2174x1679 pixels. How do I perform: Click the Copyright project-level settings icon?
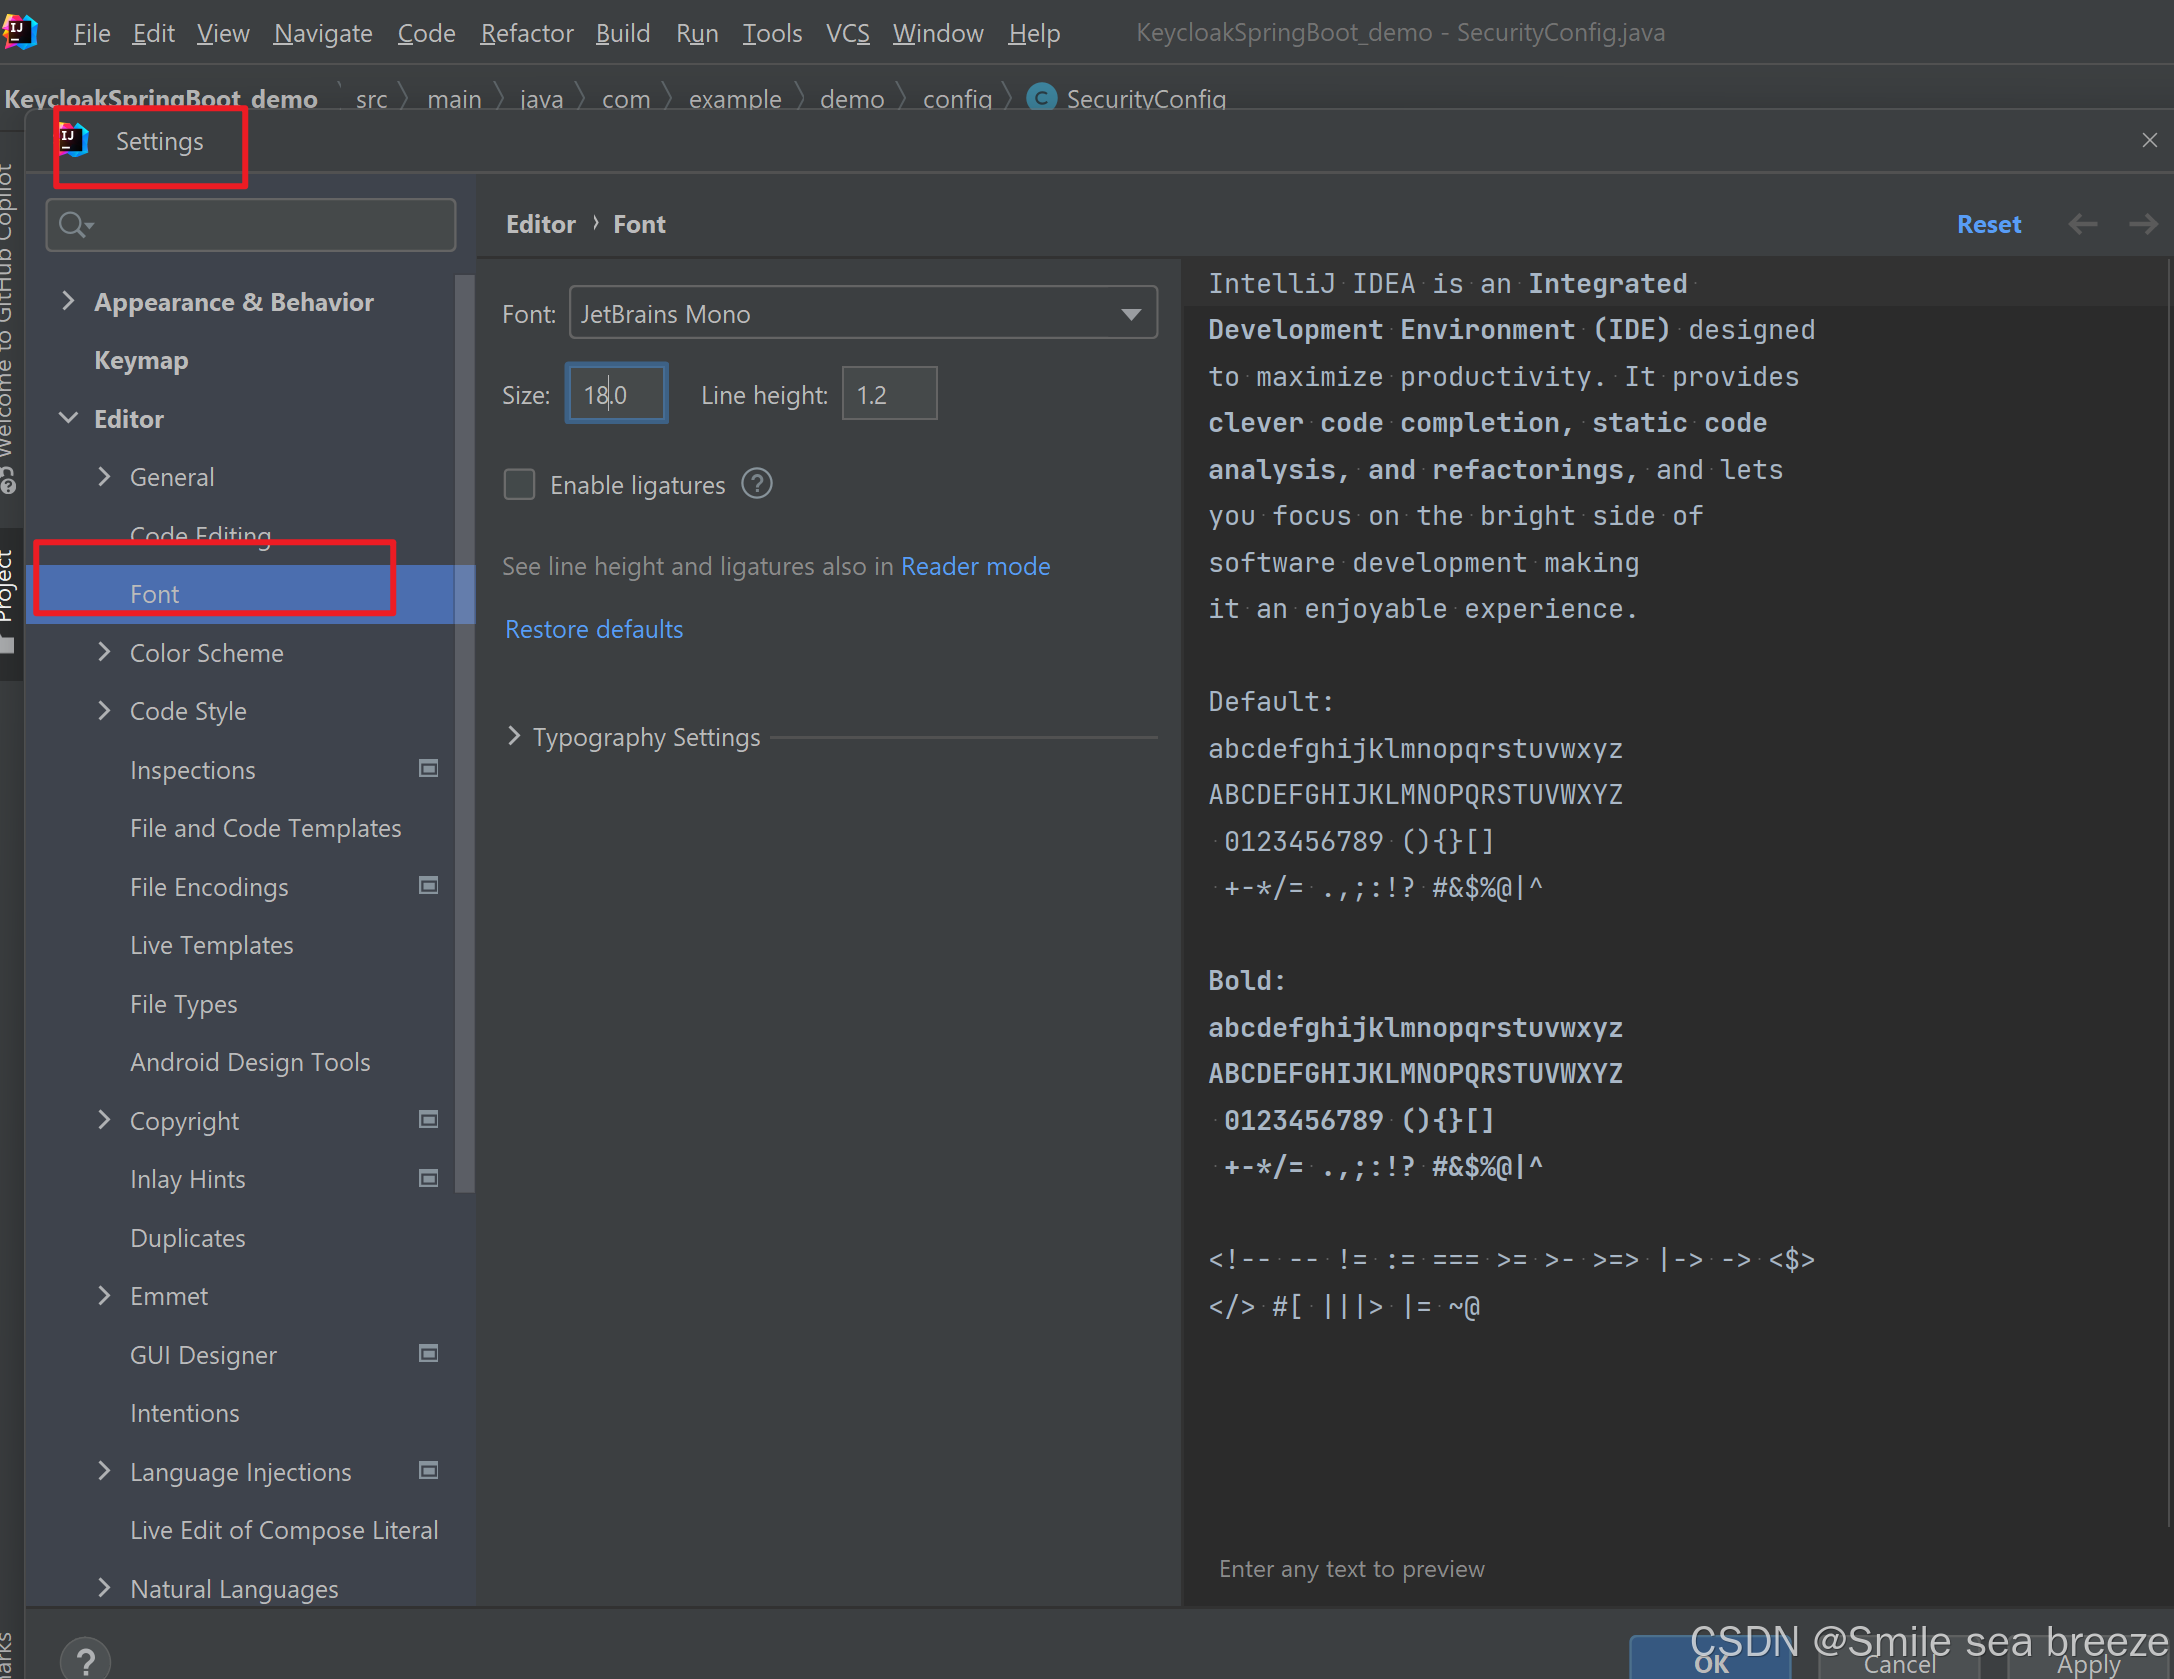[x=428, y=1119]
